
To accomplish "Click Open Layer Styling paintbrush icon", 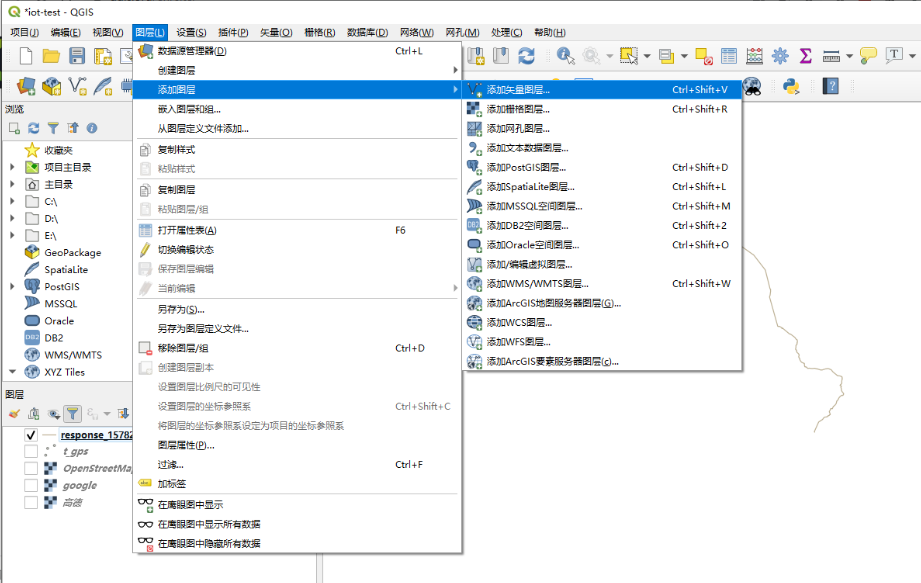I will [15, 414].
